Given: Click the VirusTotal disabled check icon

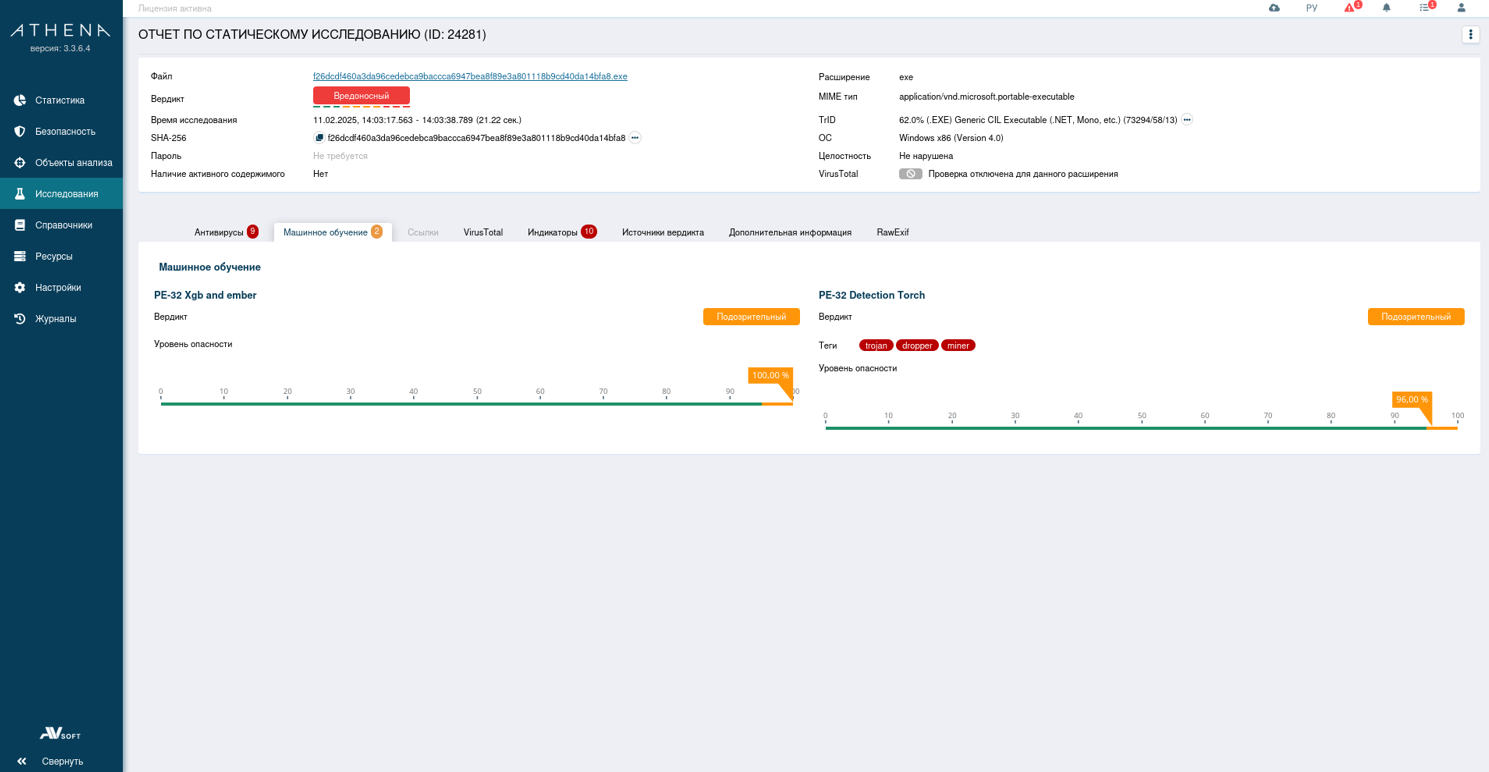Looking at the screenshot, I should click(910, 174).
